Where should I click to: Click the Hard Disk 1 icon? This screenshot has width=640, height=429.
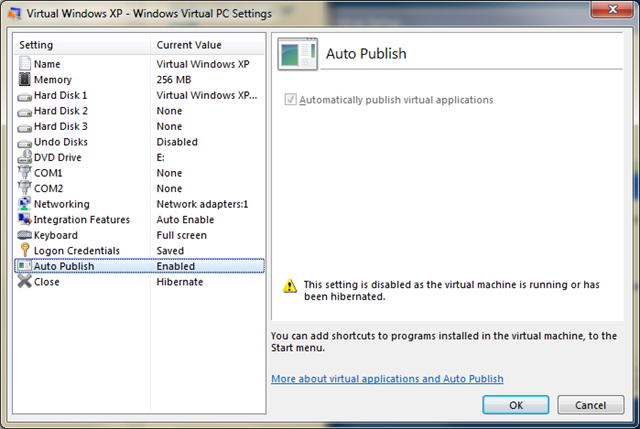point(25,95)
